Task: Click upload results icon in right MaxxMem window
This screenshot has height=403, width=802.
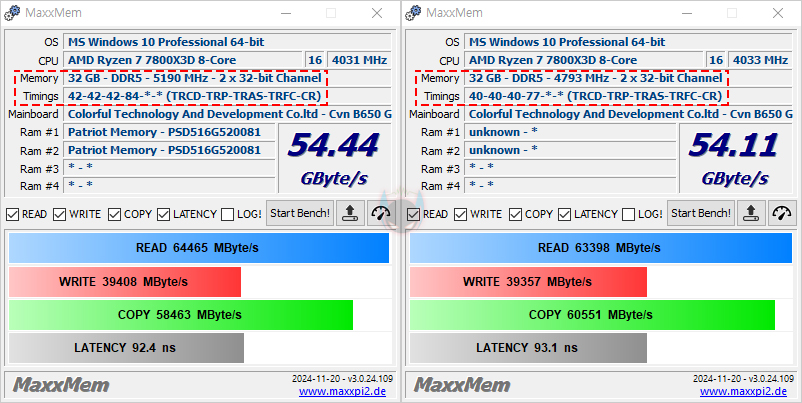Action: [x=751, y=213]
